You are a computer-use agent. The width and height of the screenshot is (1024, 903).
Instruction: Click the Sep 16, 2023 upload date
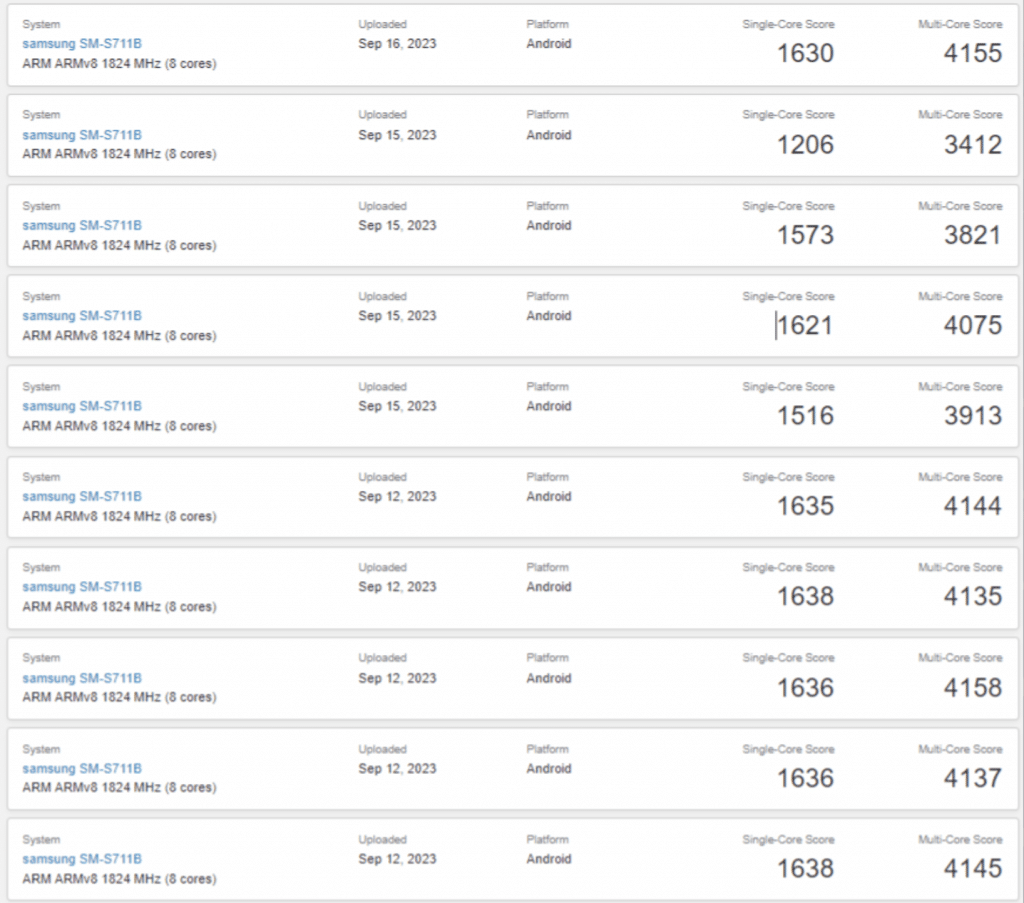click(x=397, y=44)
